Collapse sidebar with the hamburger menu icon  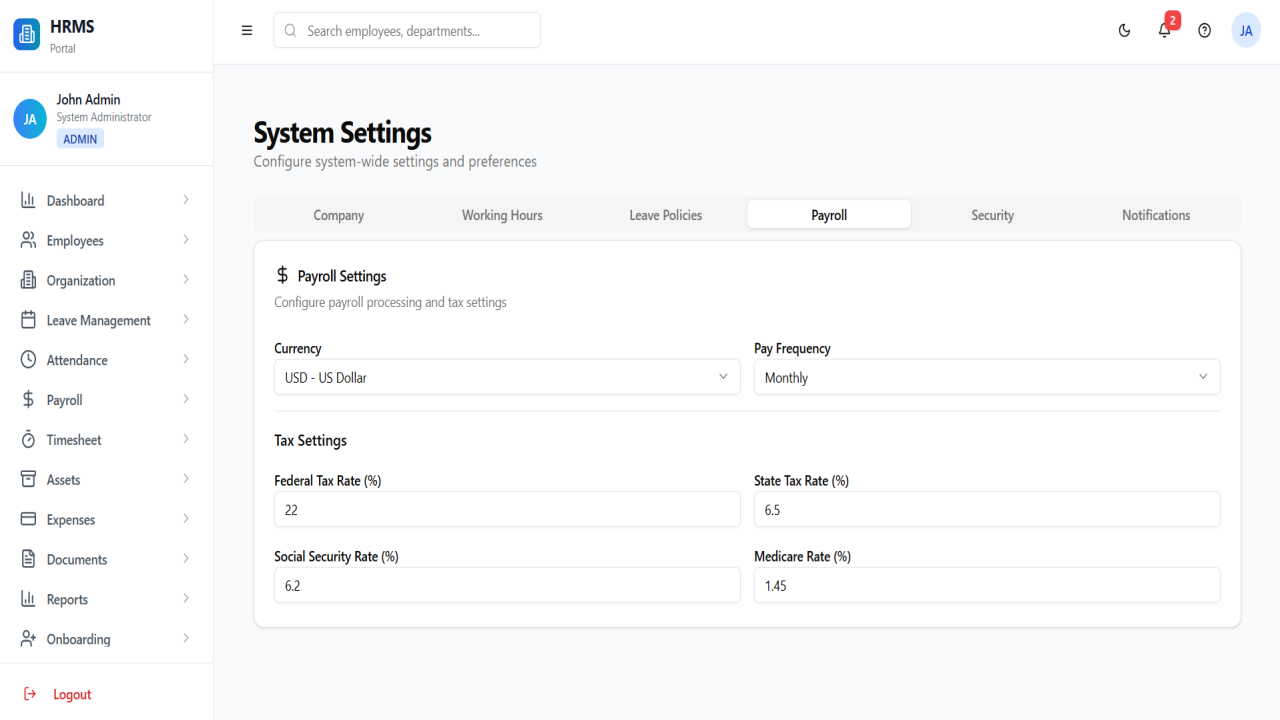[247, 31]
